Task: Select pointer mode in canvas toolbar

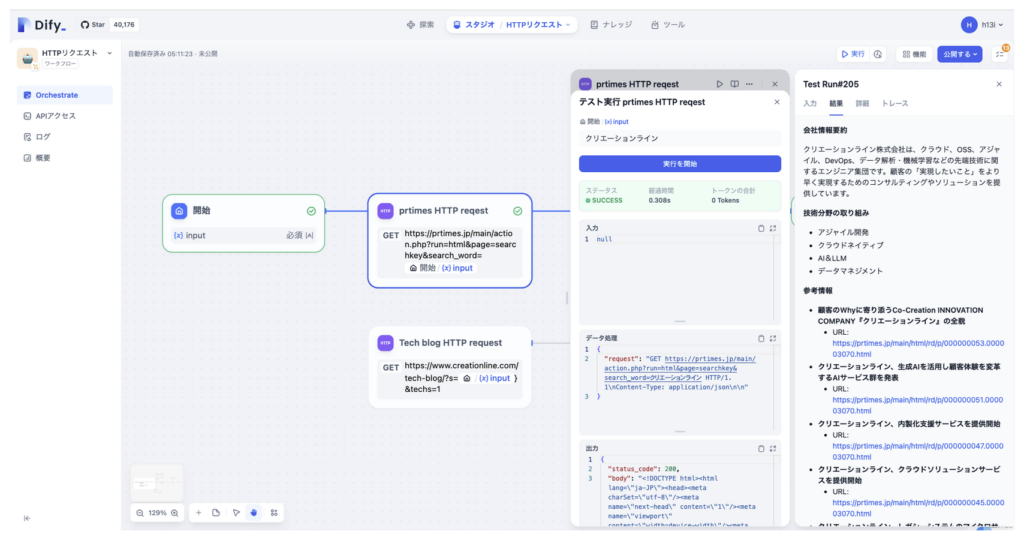Action: (x=236, y=513)
